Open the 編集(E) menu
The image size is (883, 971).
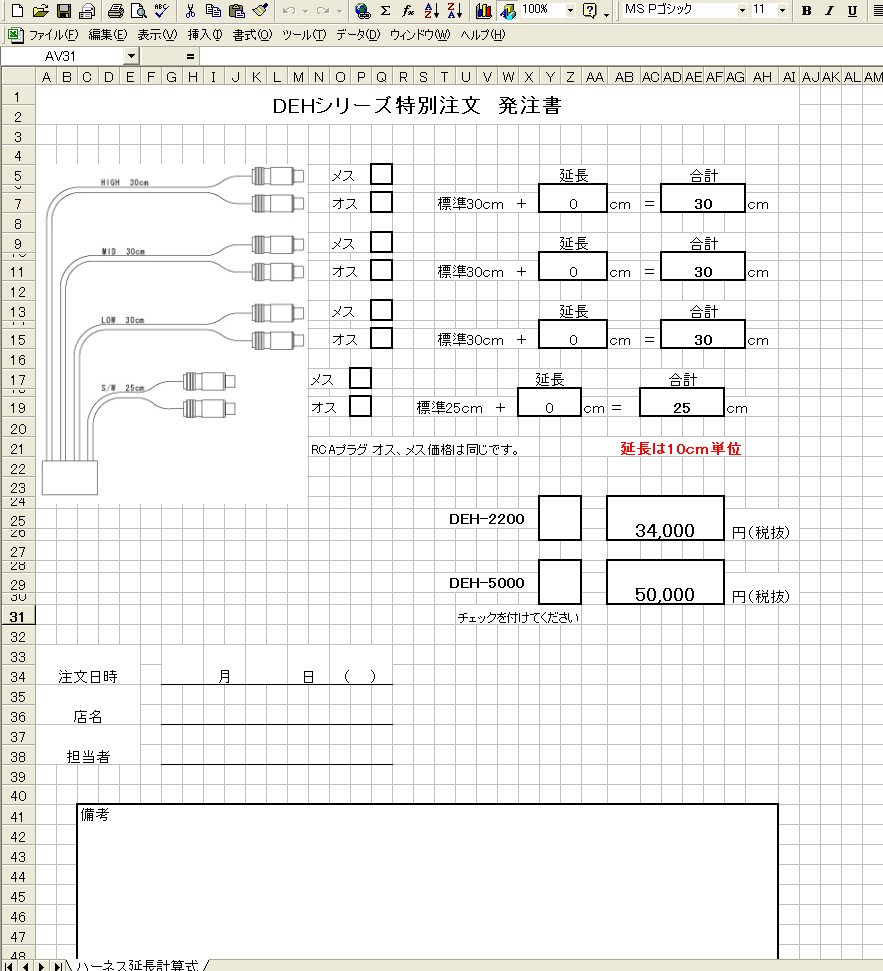pos(108,35)
